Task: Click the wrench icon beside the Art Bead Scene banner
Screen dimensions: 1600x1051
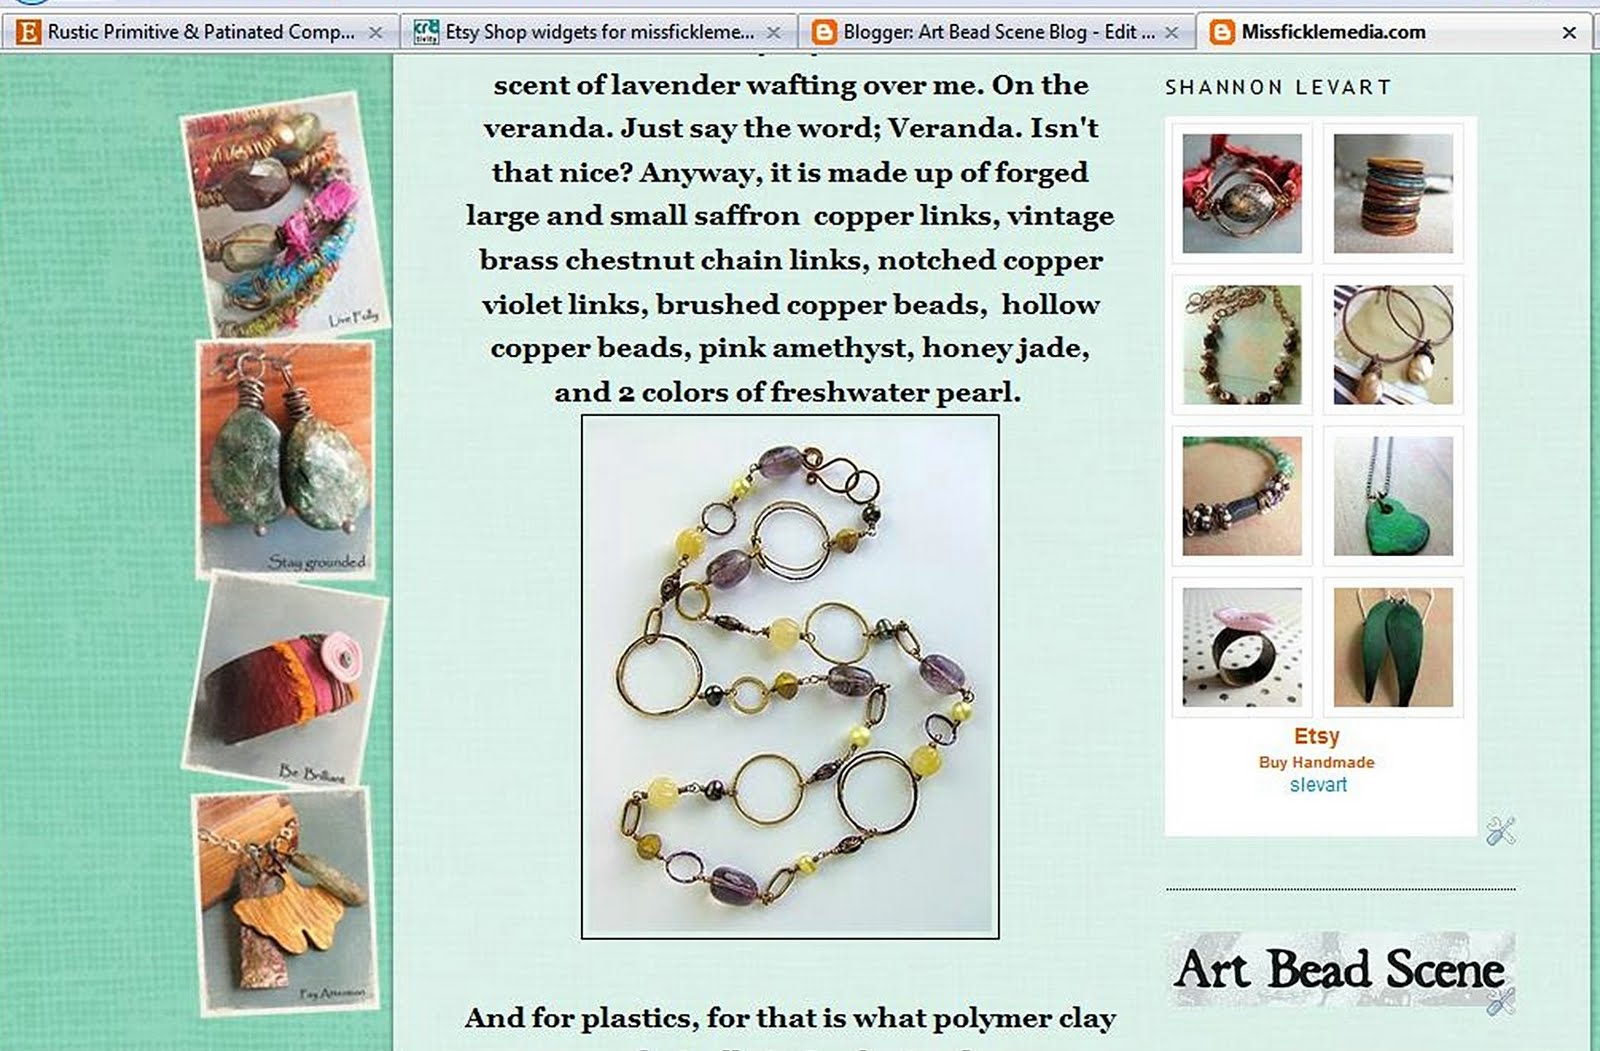Action: (x=1500, y=1000)
